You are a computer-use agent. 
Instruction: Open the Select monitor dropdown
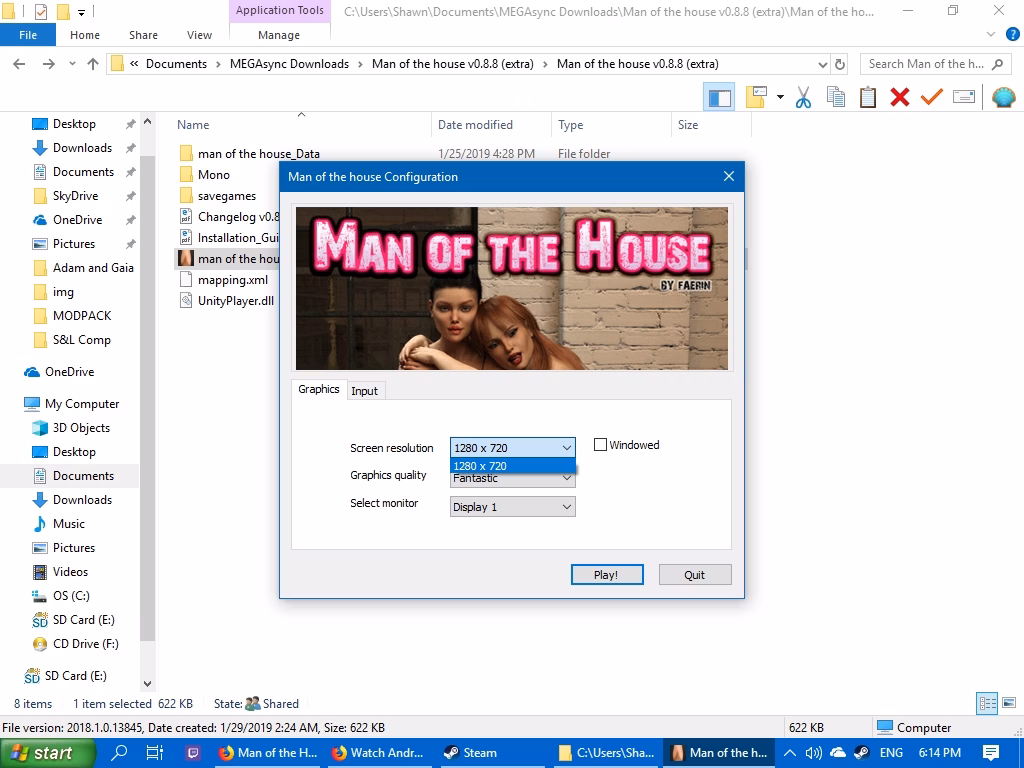click(513, 507)
